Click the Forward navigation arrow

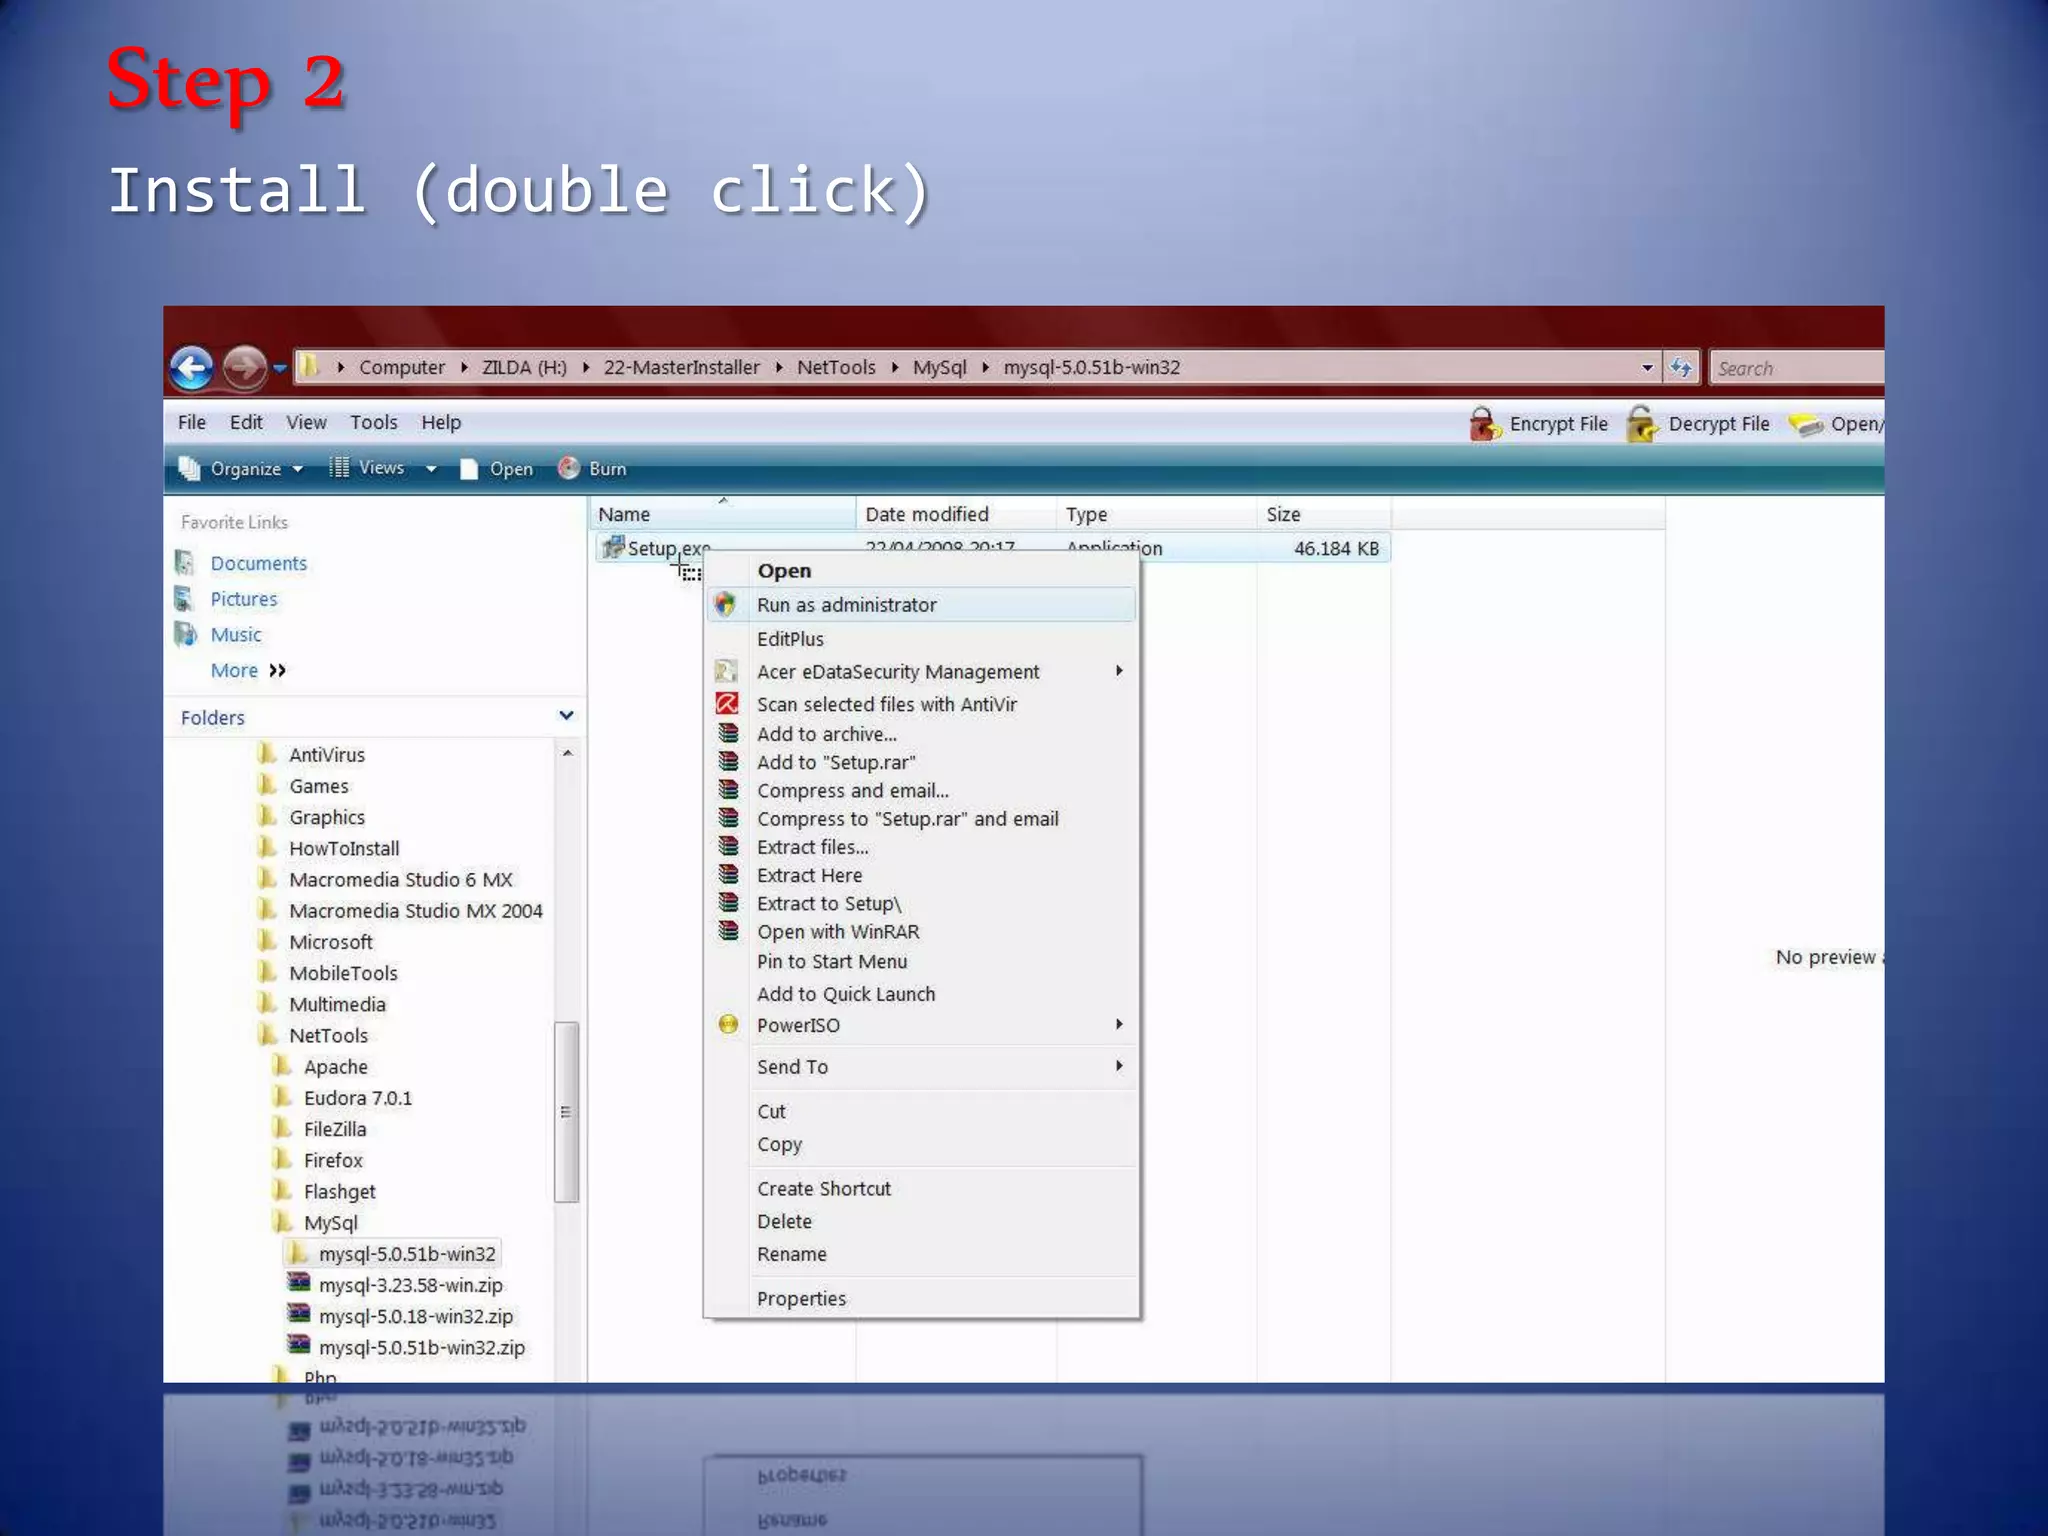[x=244, y=368]
